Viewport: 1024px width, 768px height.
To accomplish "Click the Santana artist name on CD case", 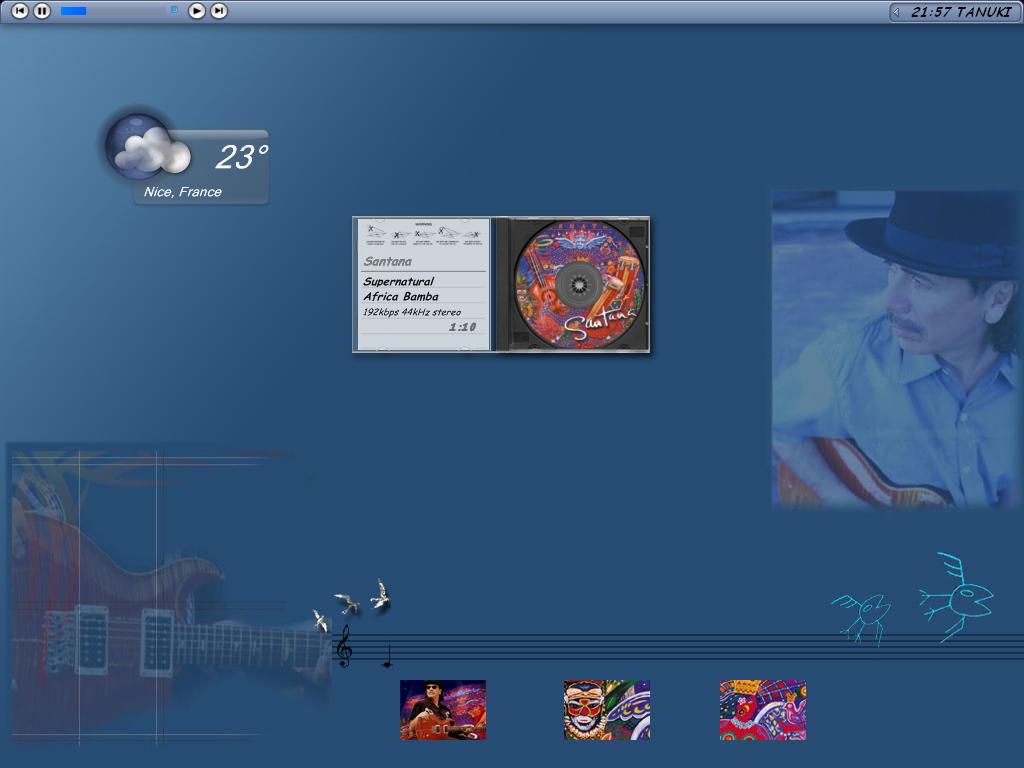I will [387, 261].
